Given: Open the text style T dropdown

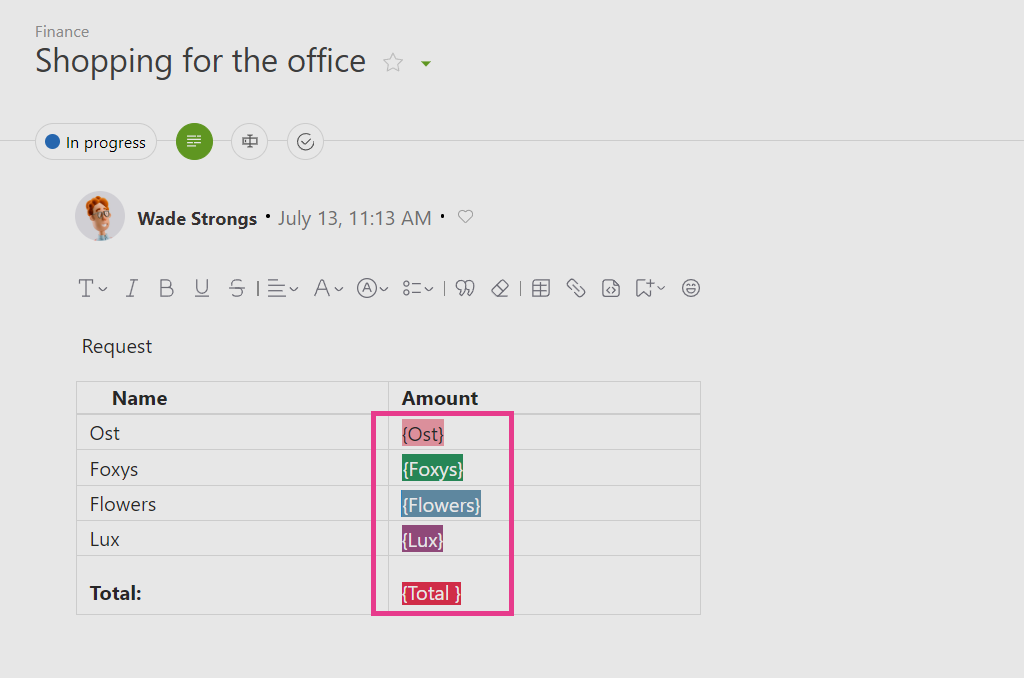Looking at the screenshot, I should [x=93, y=288].
